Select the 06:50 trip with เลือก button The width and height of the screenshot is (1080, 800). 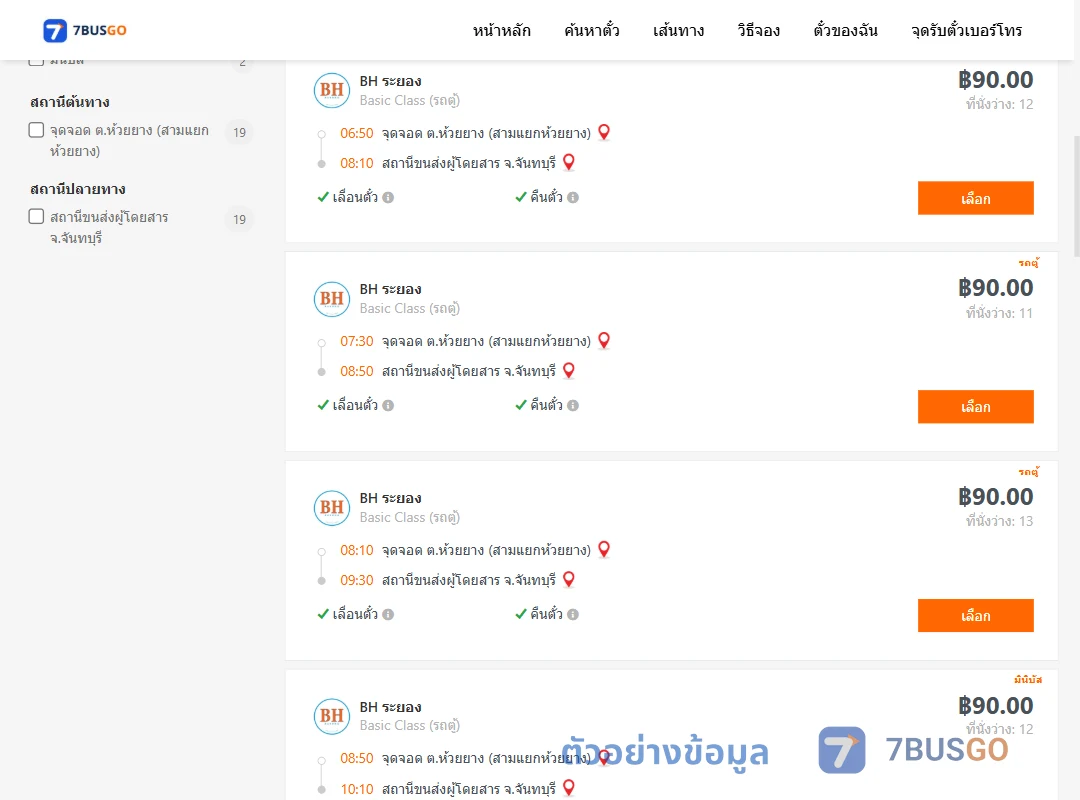[x=975, y=198]
